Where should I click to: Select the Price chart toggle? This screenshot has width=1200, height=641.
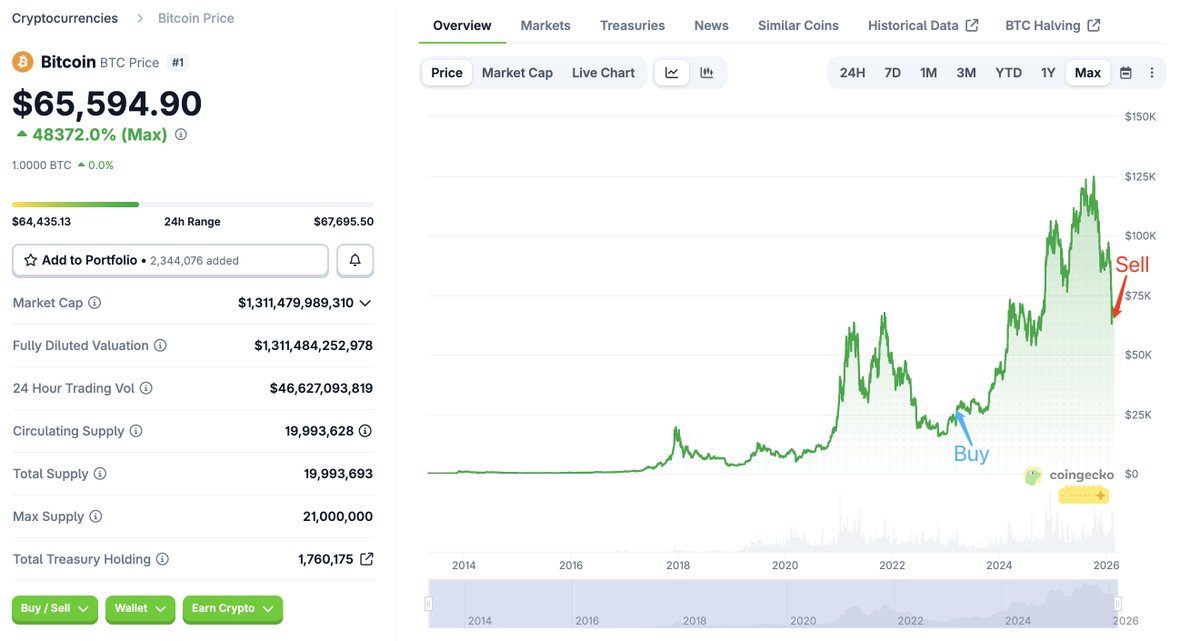coord(447,72)
